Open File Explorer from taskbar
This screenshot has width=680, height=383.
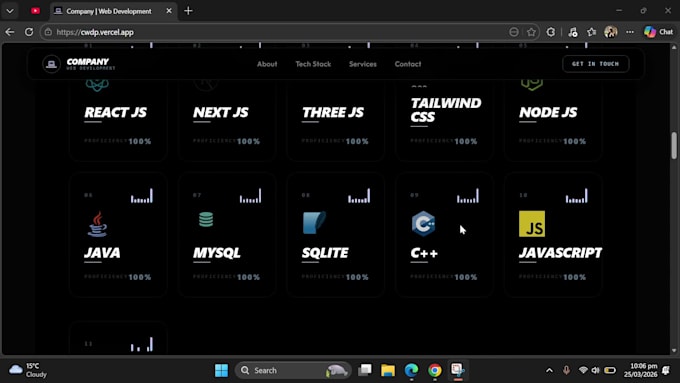pos(388,370)
